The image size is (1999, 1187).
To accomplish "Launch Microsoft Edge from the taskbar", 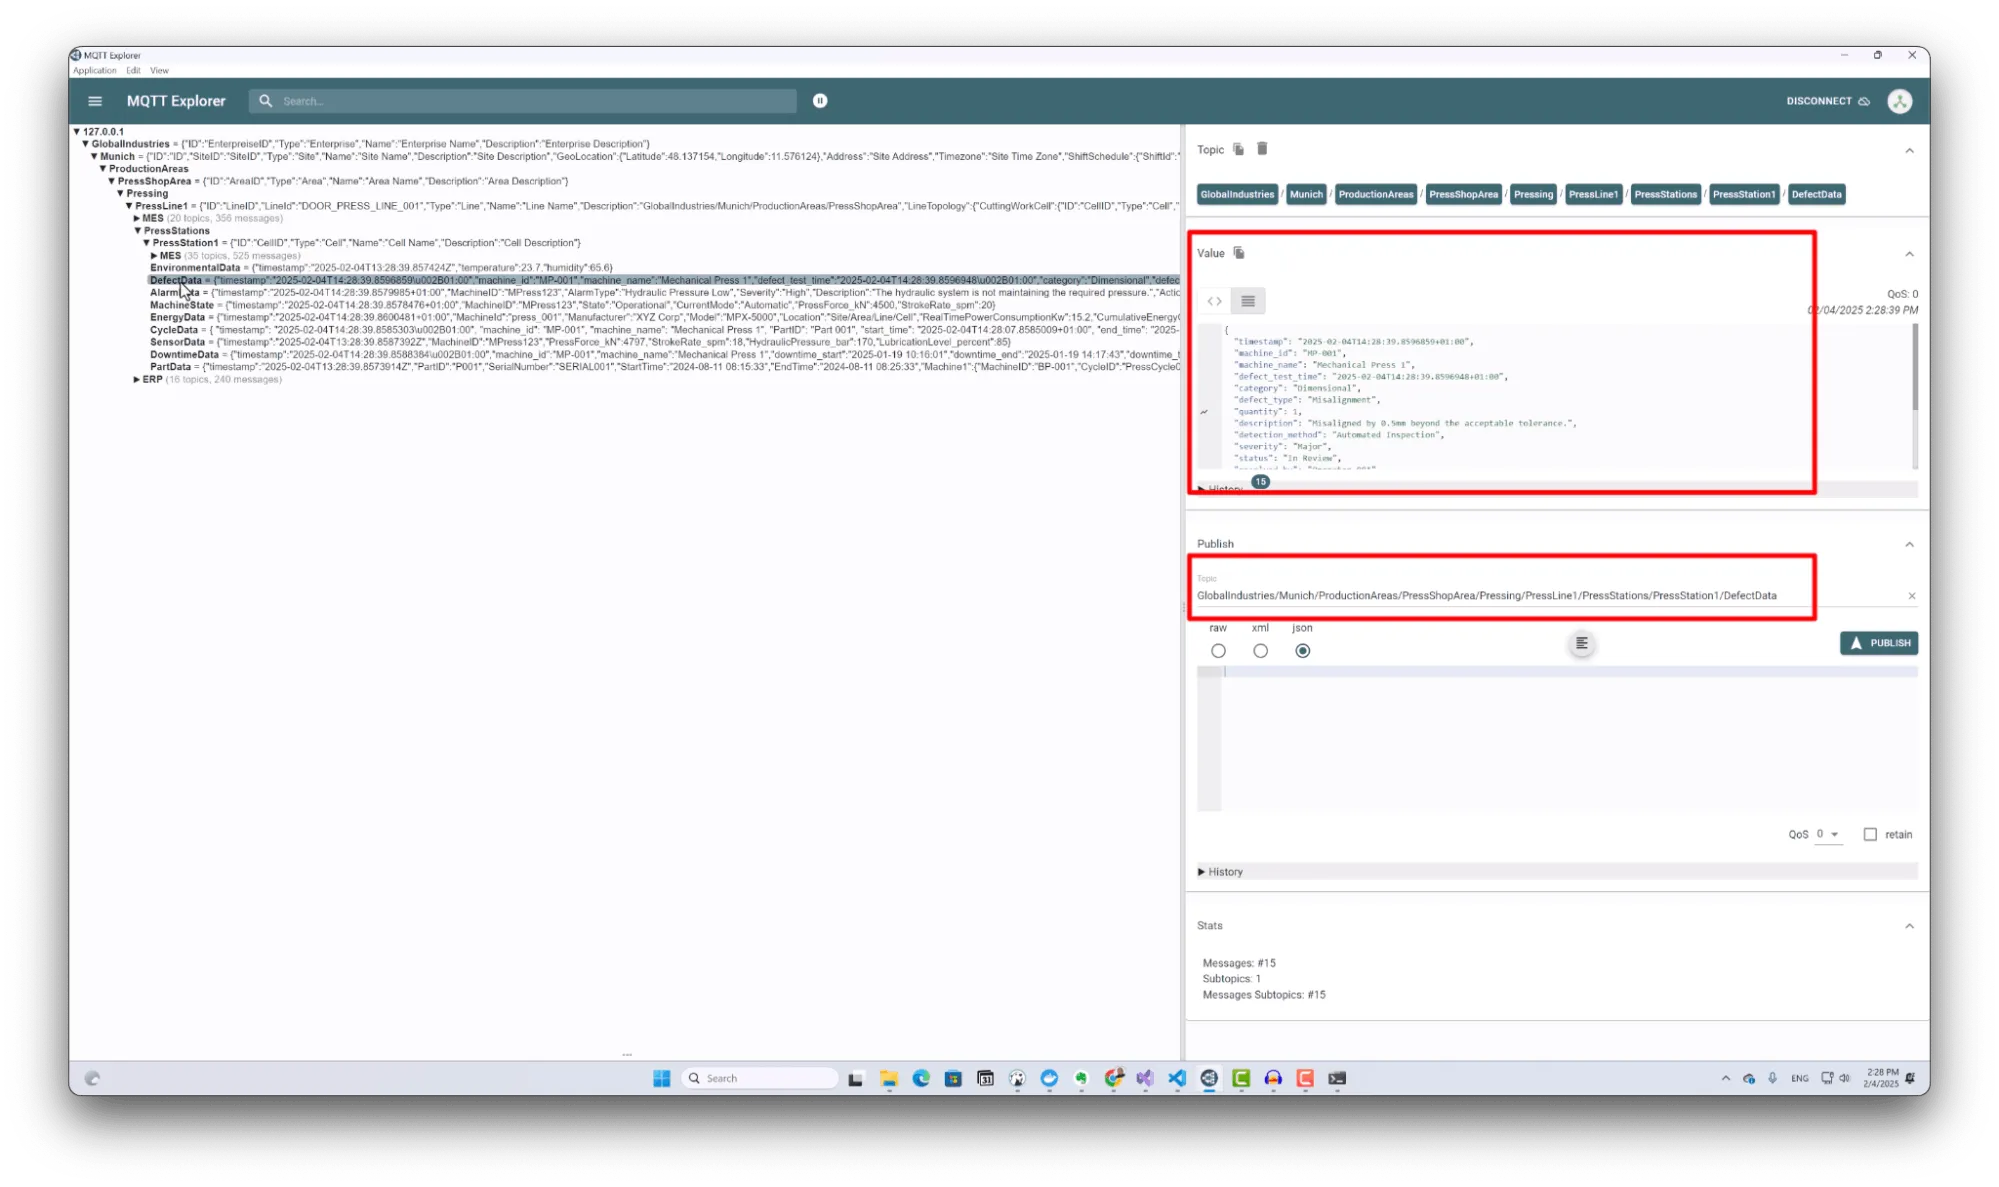I will (921, 1078).
